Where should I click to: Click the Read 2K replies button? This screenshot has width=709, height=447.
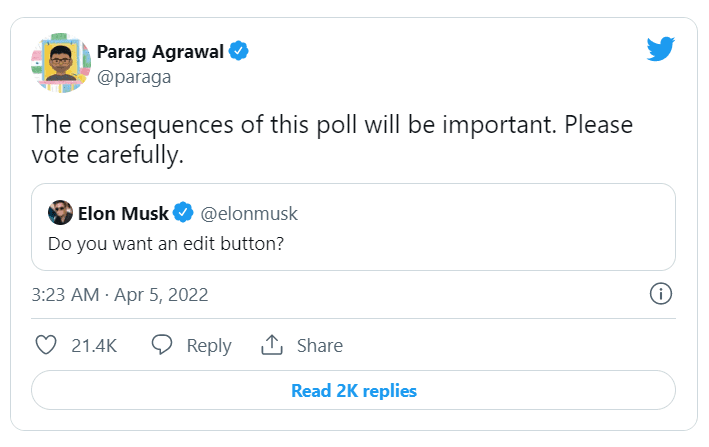click(x=353, y=390)
